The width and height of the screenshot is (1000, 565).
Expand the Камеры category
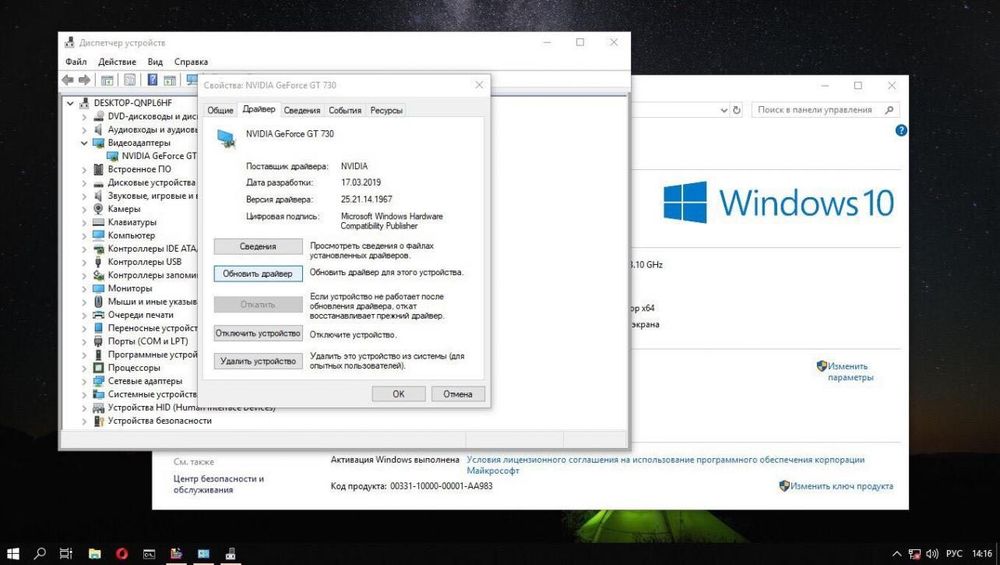coord(84,209)
